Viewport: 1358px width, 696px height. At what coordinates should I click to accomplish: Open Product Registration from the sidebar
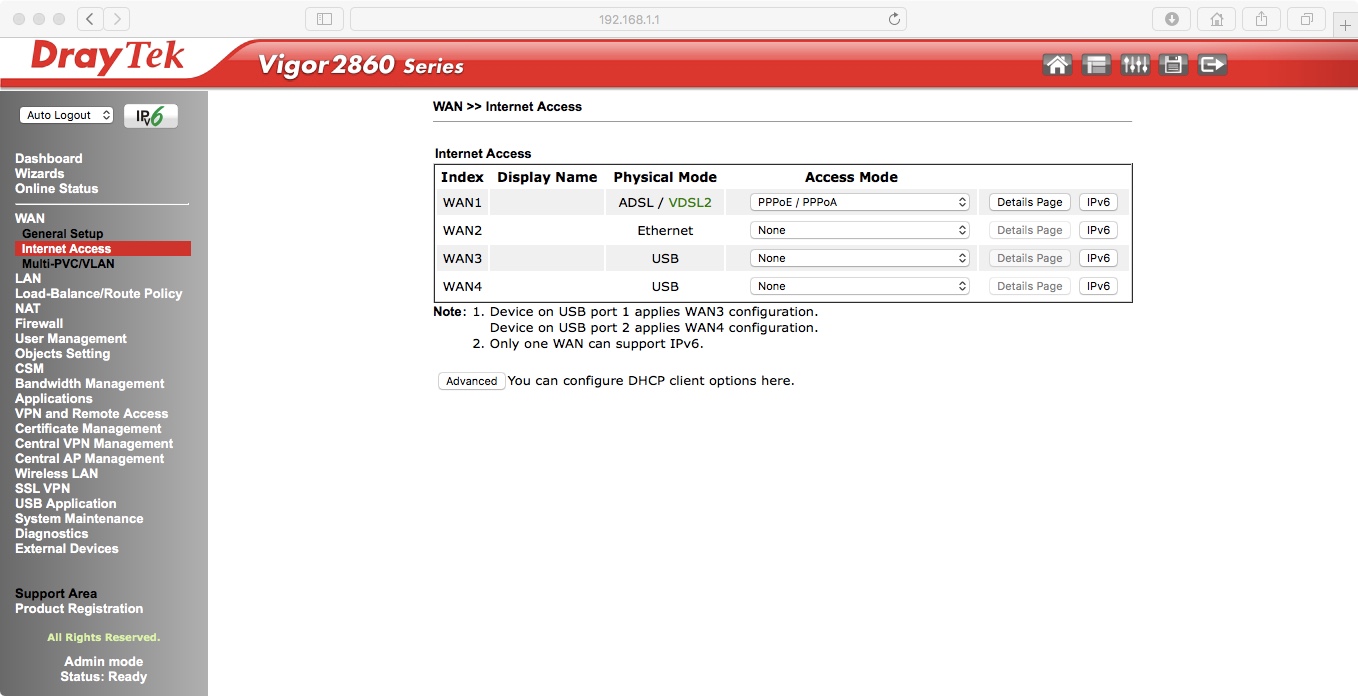78,608
